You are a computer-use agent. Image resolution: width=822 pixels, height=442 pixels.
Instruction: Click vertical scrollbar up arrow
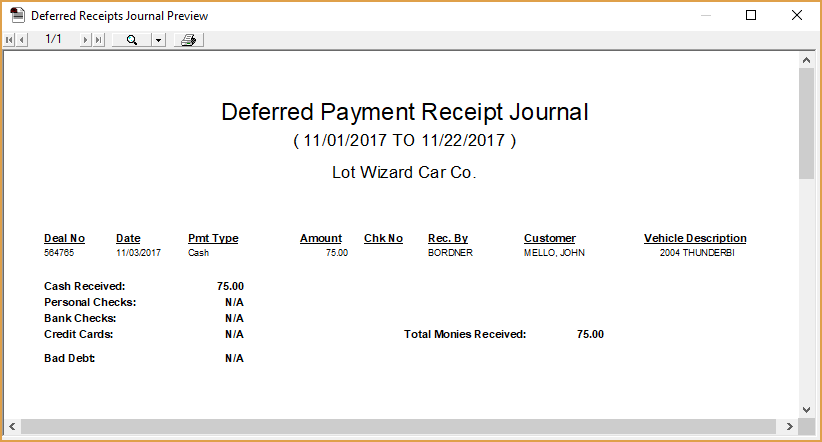point(806,60)
